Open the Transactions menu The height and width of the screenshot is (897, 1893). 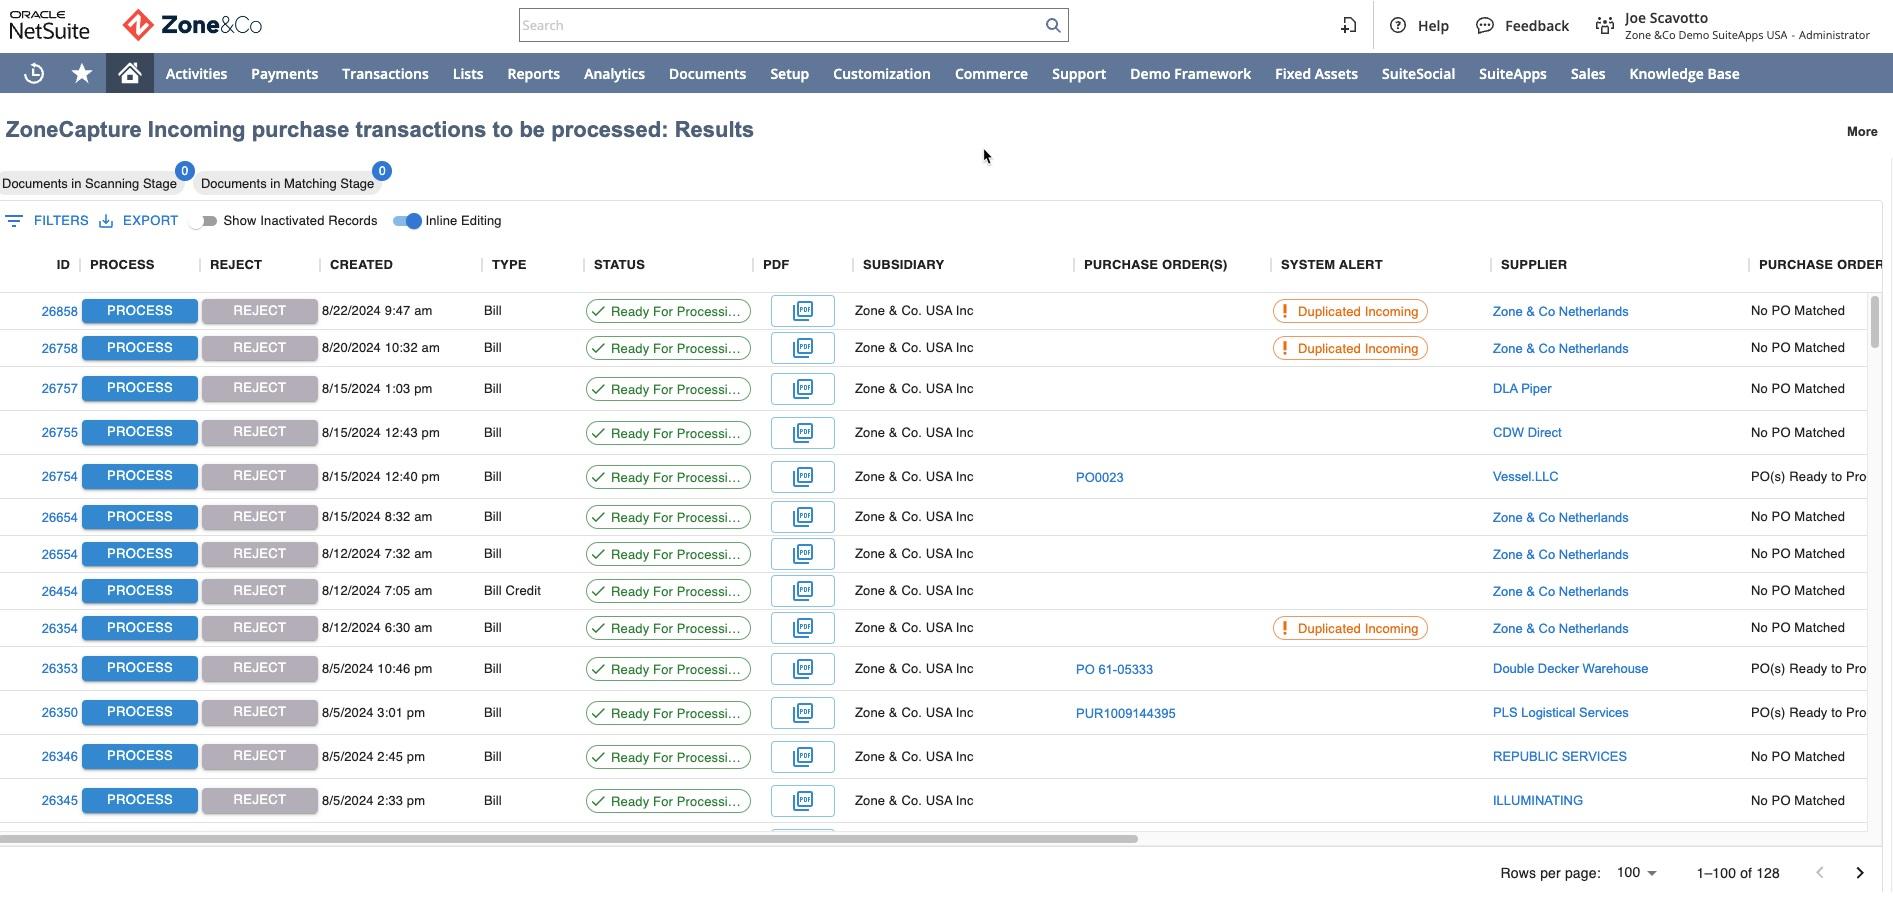385,74
